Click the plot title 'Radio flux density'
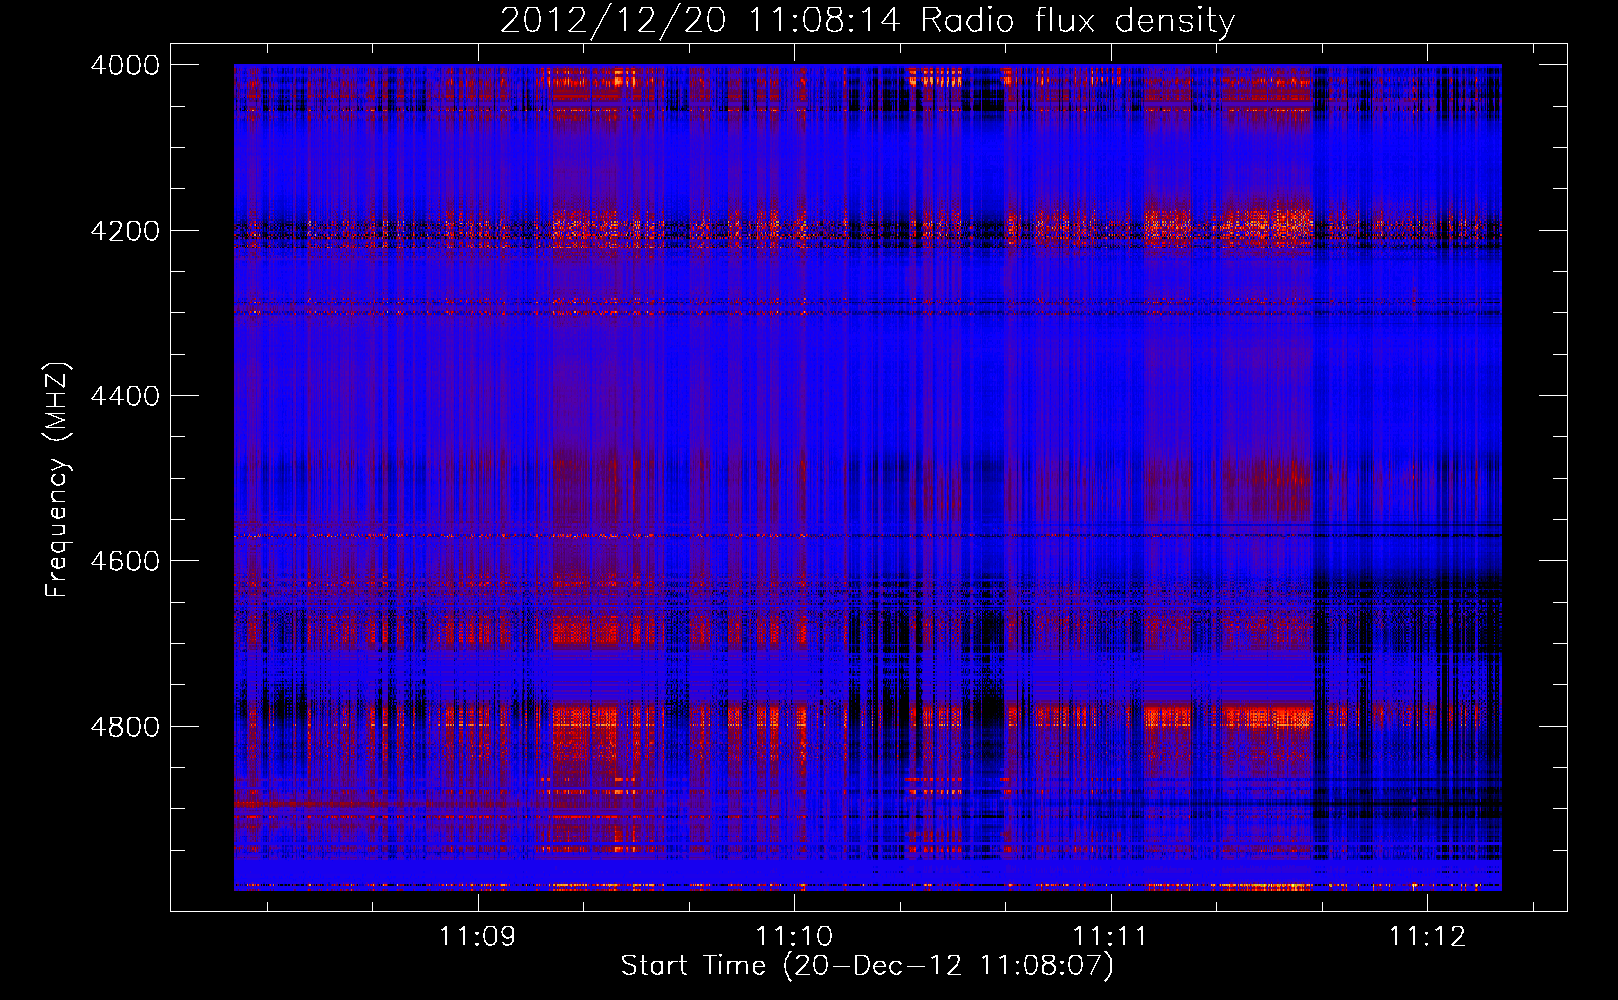Screen dimensions: 1618x1000 coord(1077,20)
